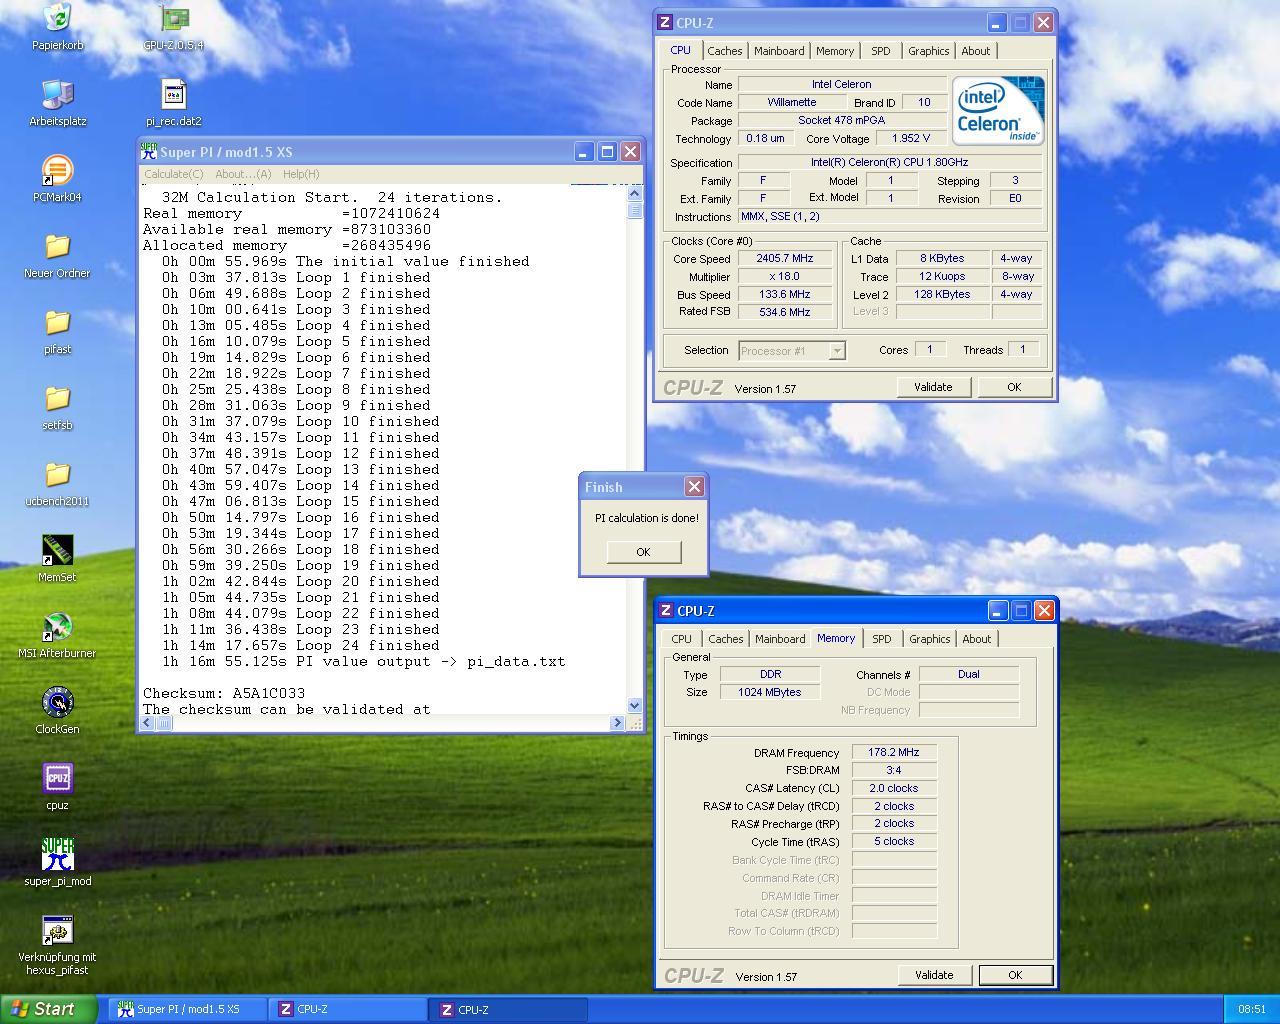This screenshot has height=1024, width=1280.
Task: Click the bottom CPU-Z window title icon
Action: tap(667, 610)
